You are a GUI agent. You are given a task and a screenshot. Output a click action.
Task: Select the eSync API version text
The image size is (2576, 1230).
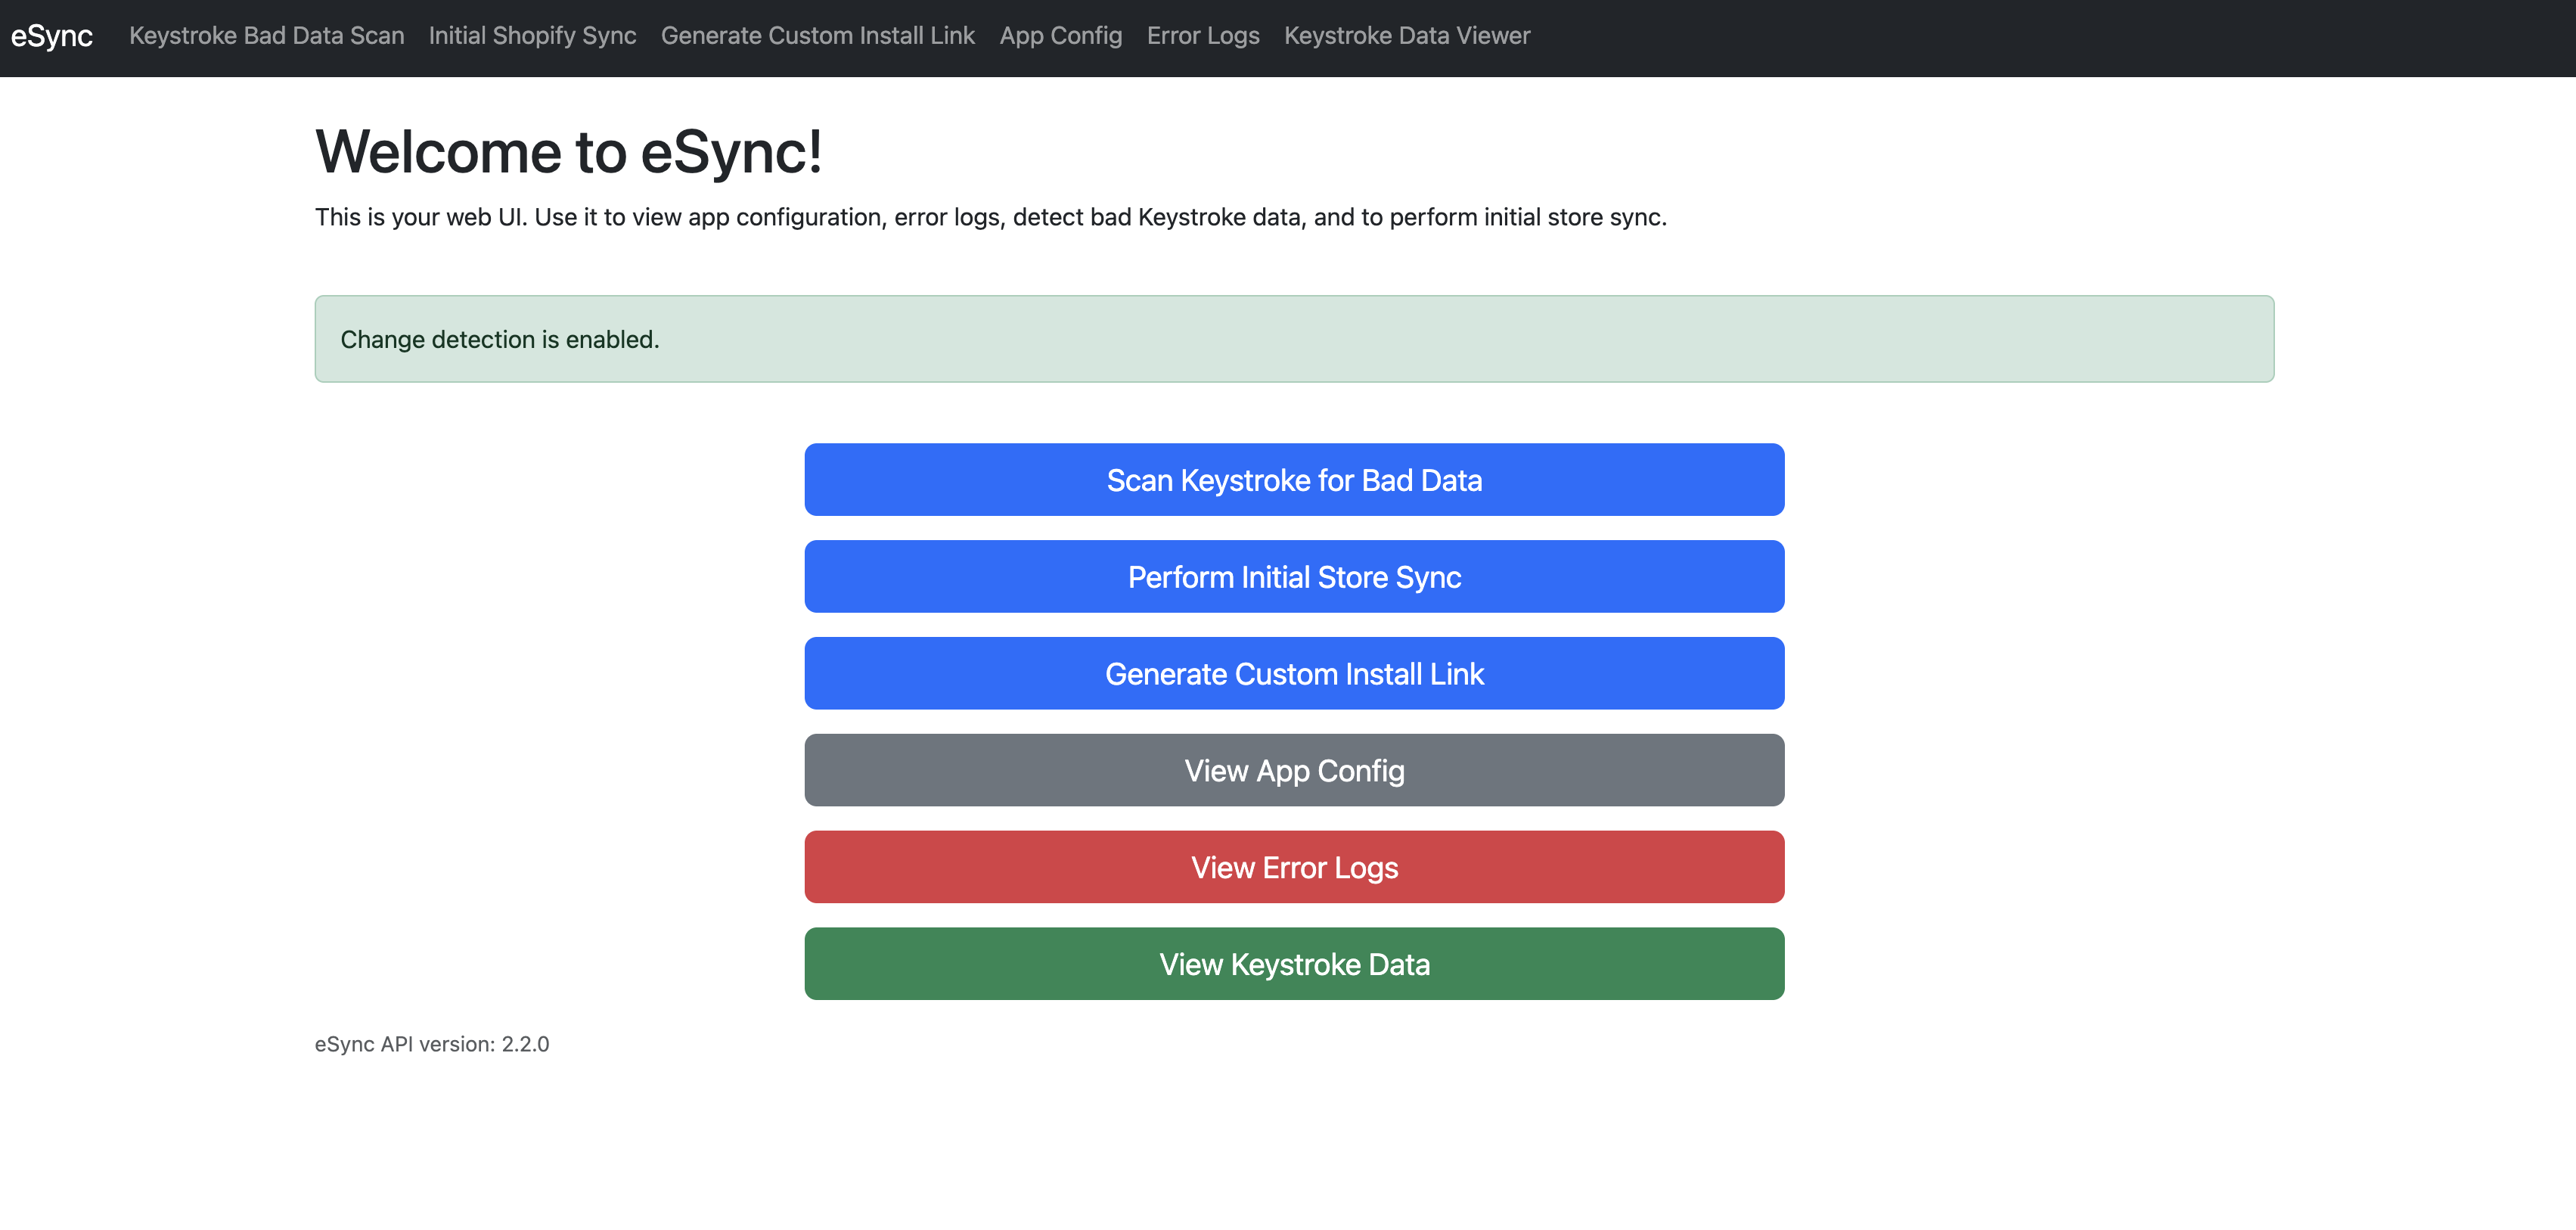coord(431,1044)
